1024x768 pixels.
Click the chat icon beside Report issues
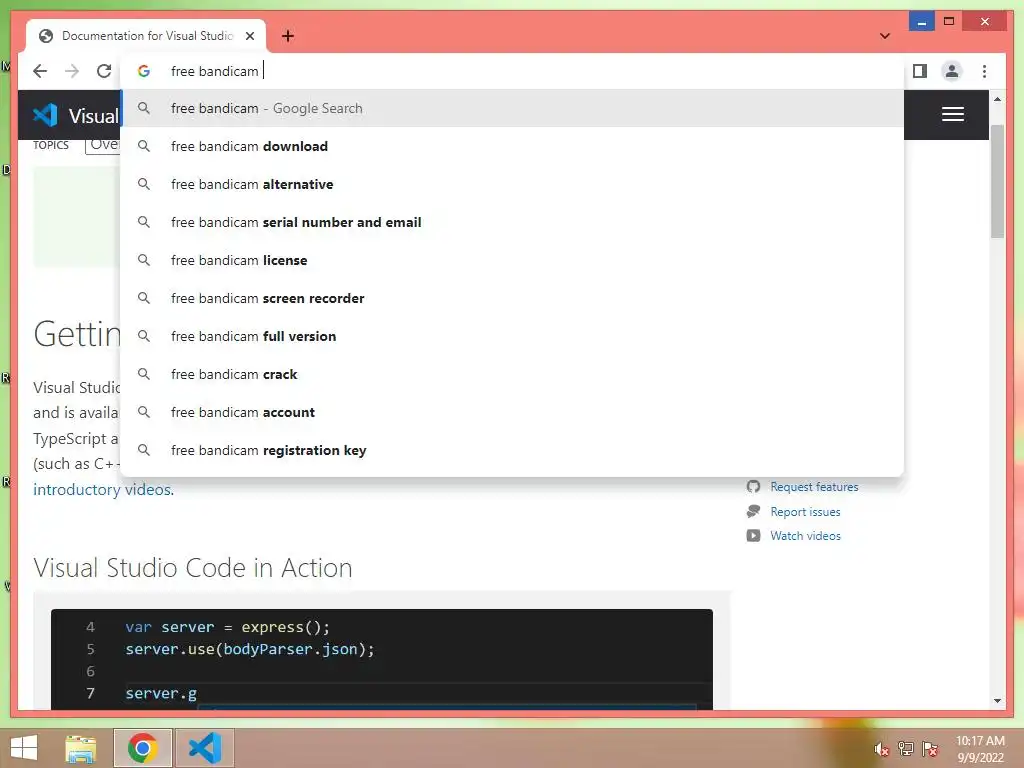point(753,511)
